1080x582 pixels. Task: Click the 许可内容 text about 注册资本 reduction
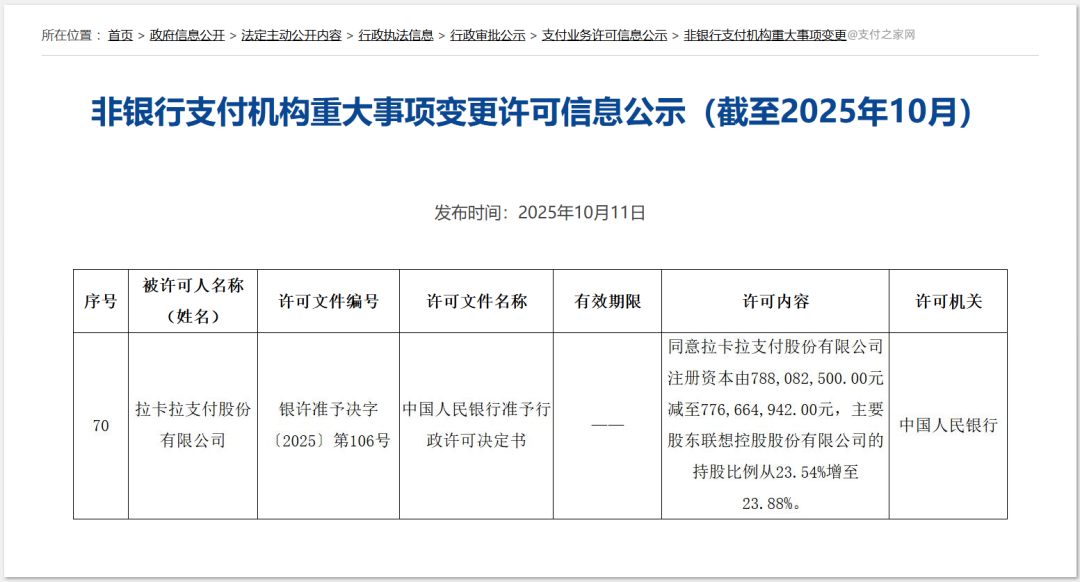(776, 425)
